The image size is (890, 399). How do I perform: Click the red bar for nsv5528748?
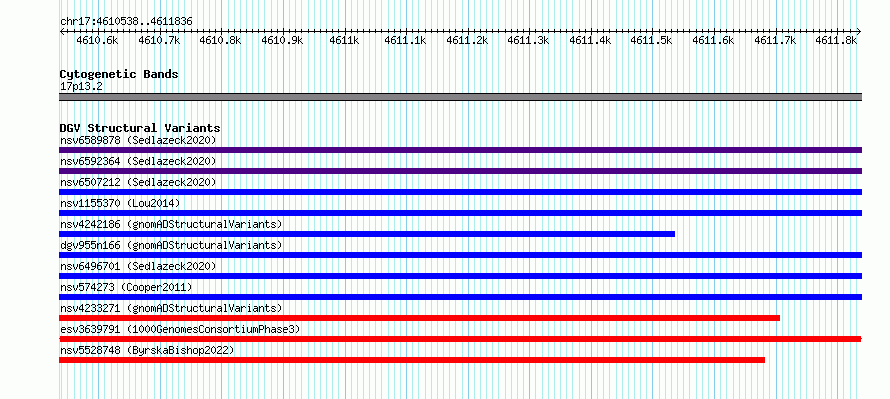[412, 360]
